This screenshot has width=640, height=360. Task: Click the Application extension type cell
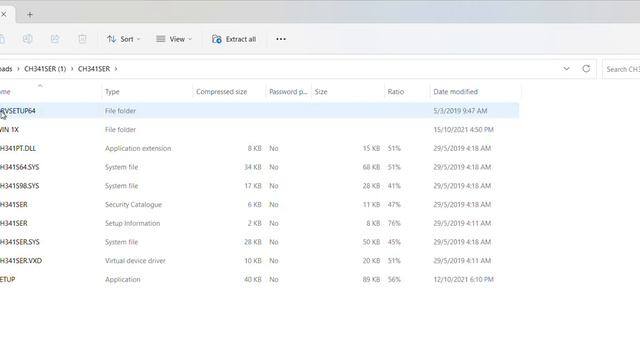(x=138, y=148)
